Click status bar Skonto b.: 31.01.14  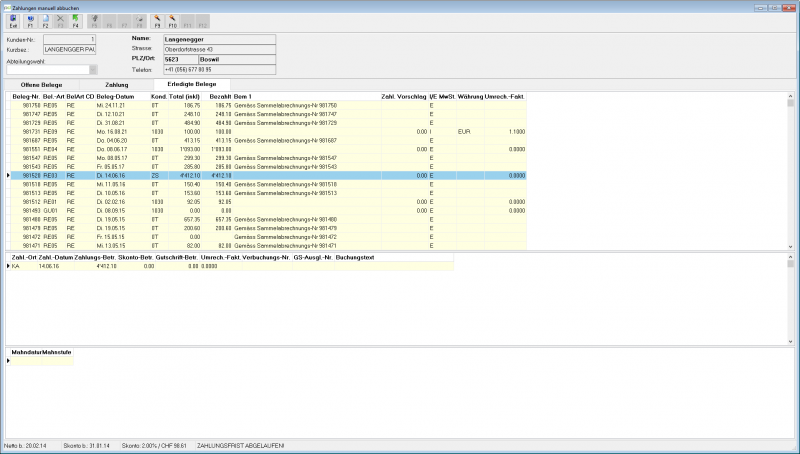coord(86,446)
